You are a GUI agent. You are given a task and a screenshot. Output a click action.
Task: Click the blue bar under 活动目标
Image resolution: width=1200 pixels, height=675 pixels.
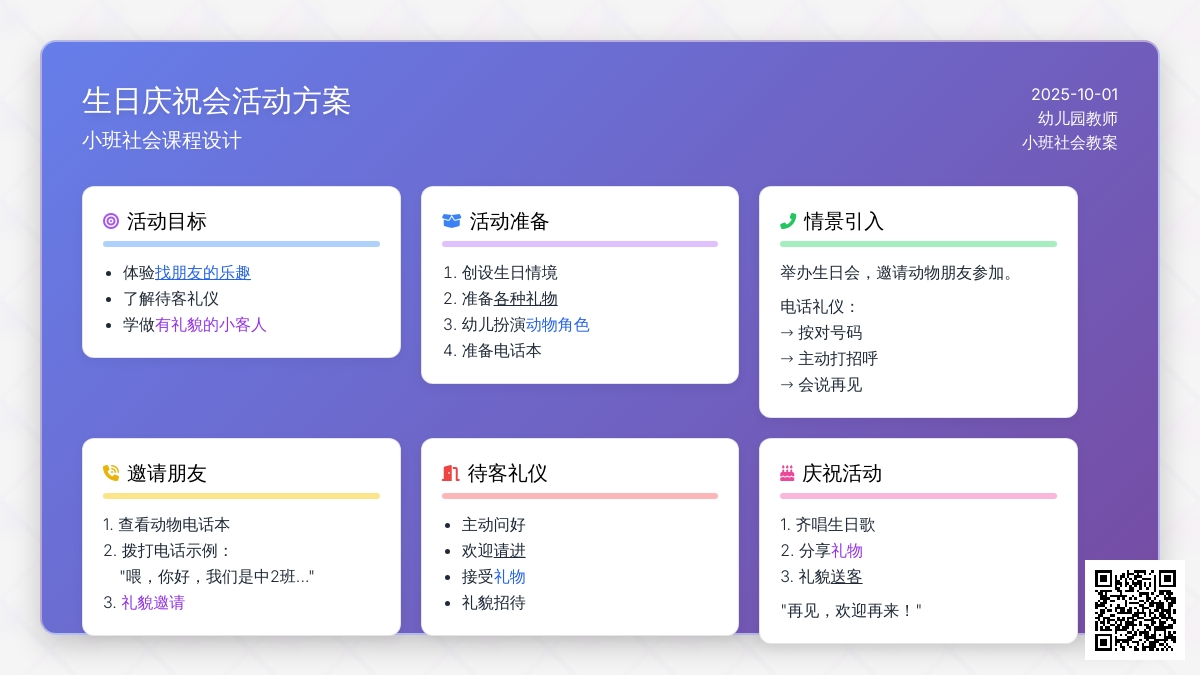(x=241, y=244)
